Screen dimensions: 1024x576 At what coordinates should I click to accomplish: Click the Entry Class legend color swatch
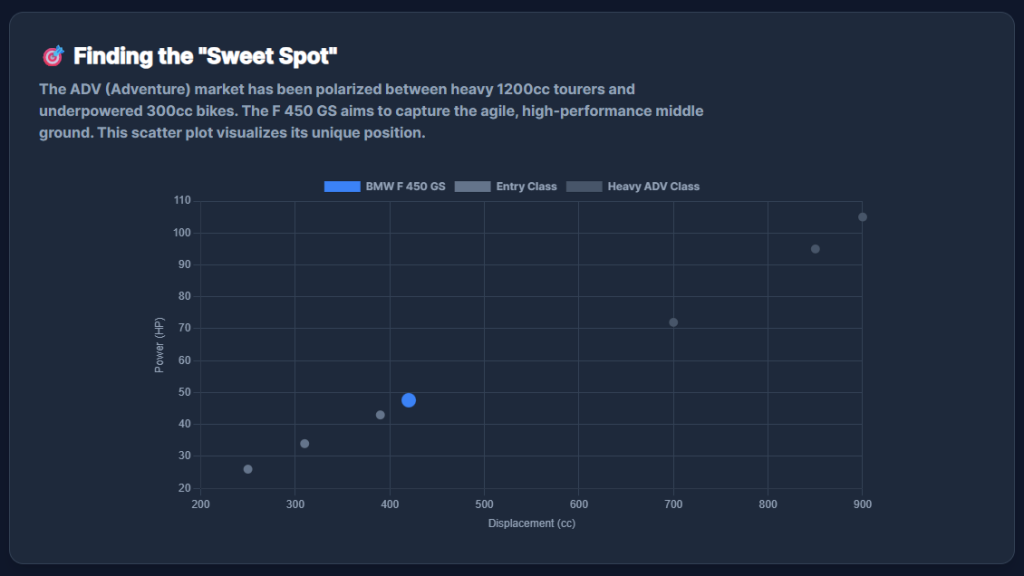[x=473, y=187]
